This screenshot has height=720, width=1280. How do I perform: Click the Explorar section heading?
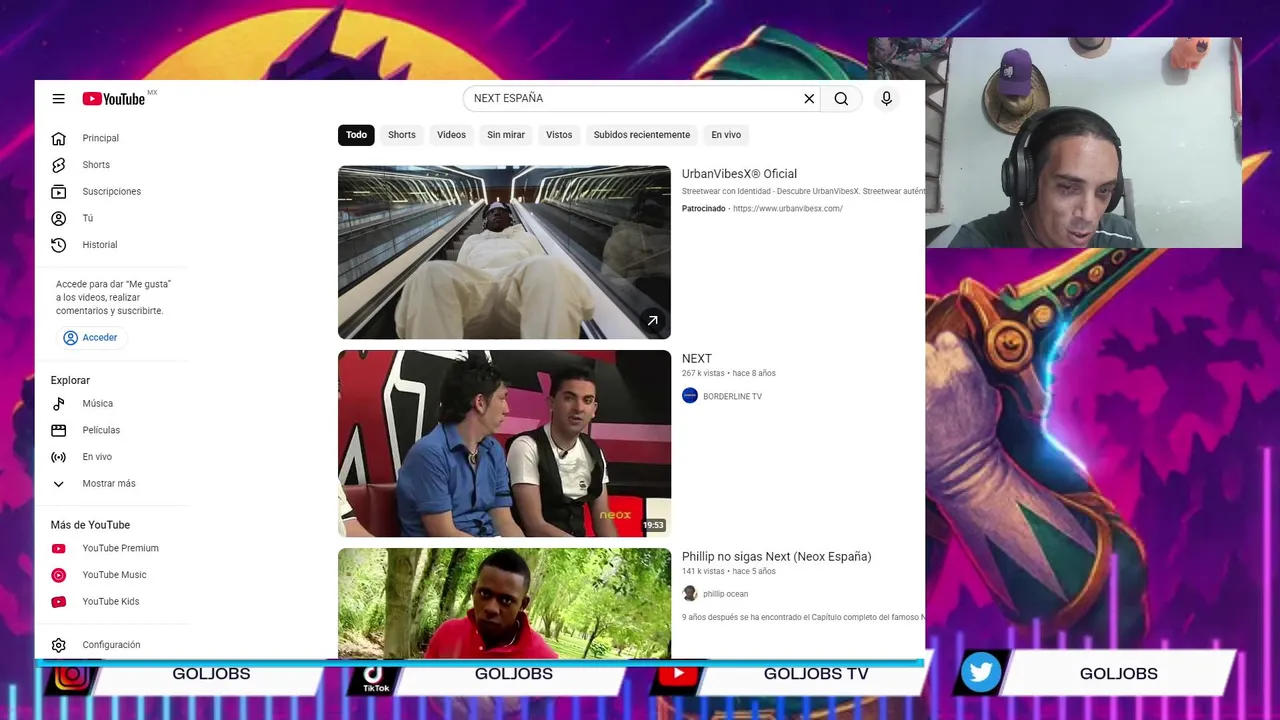[x=70, y=381]
